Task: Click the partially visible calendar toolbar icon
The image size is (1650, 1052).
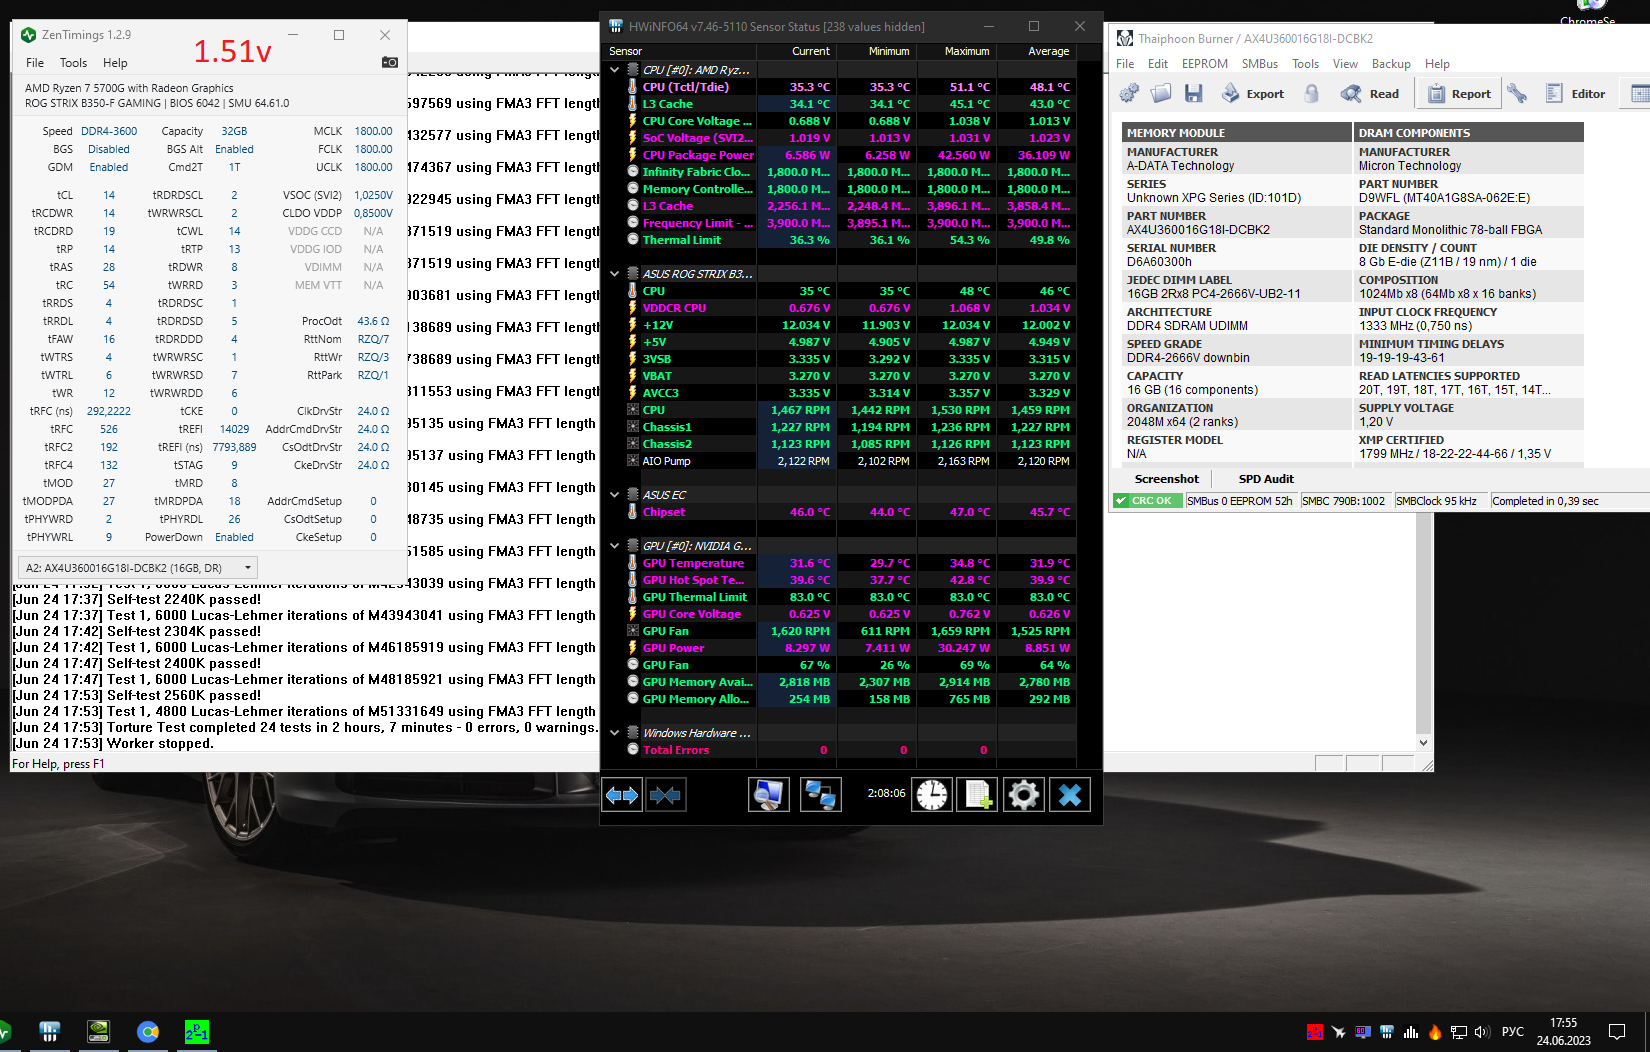Action: [1640, 94]
